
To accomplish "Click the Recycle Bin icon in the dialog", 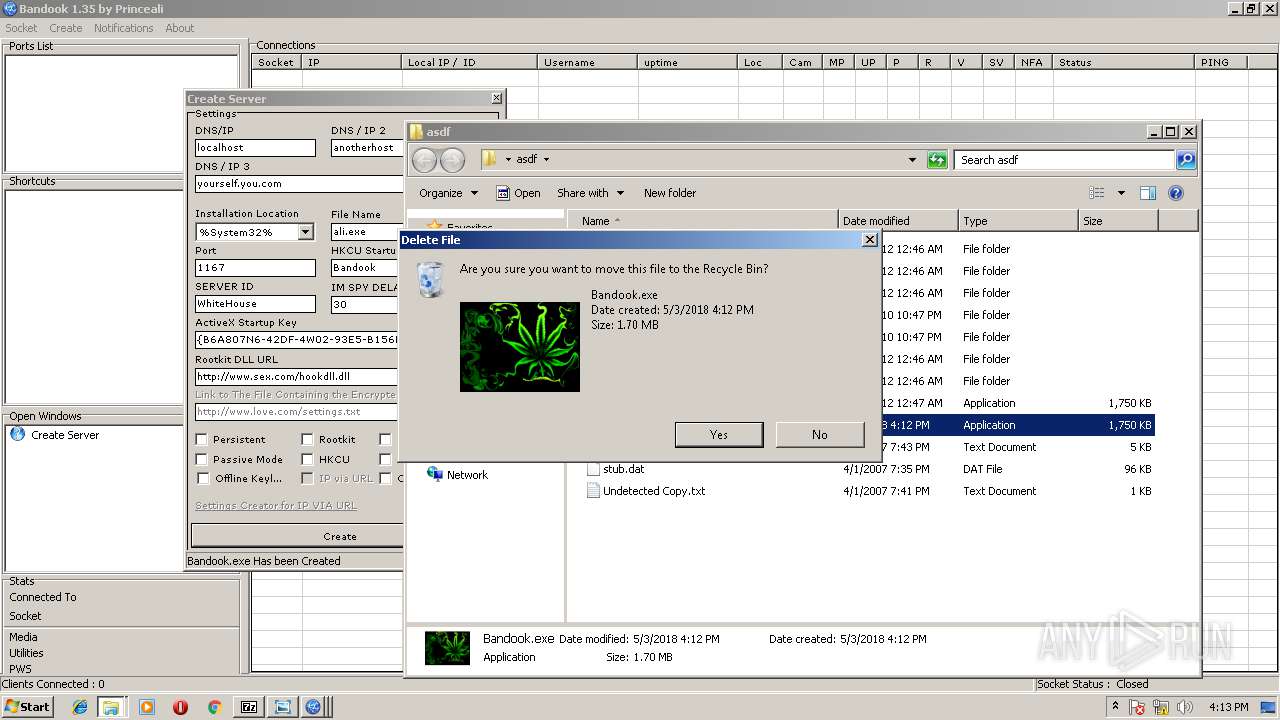I will [430, 279].
